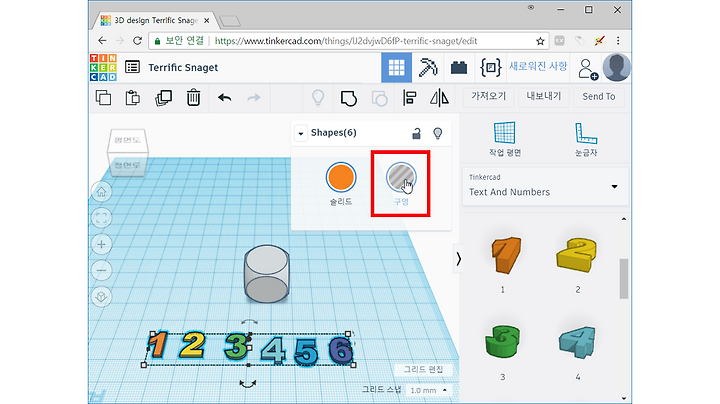Open the Align tool

pos(409,98)
